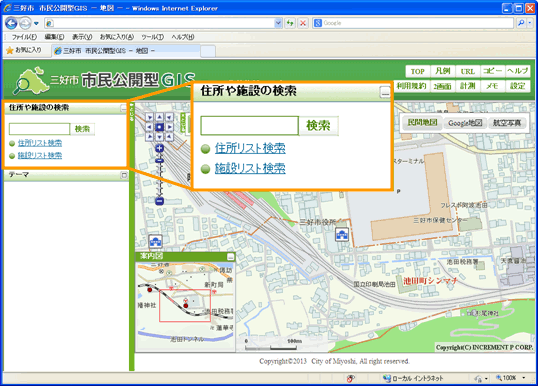Viewport: 540px width, 388px height.
Task: Click the URL button in the header
Action: coord(468,72)
